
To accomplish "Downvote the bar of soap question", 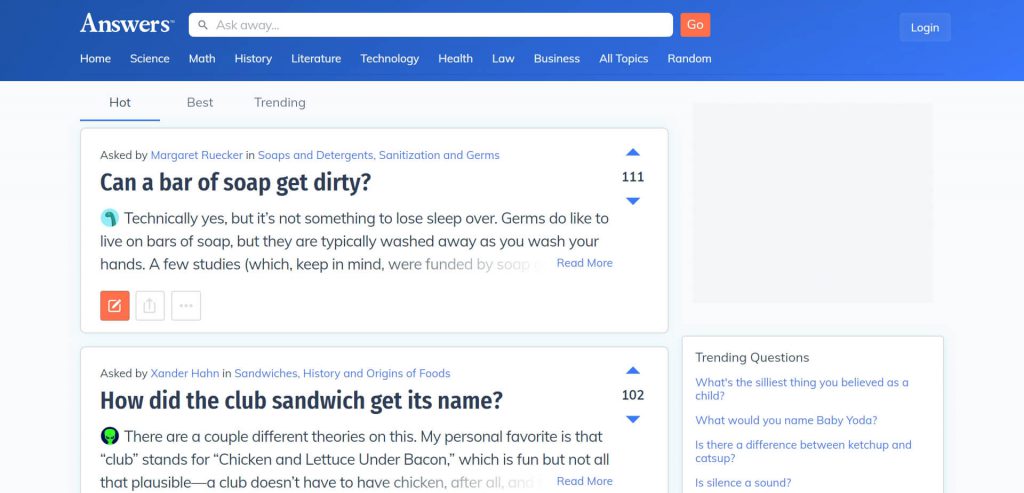I will (x=632, y=201).
